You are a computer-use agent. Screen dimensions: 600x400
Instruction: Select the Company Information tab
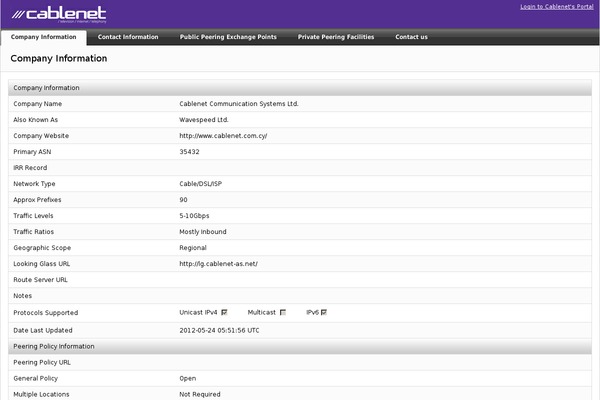tap(44, 37)
